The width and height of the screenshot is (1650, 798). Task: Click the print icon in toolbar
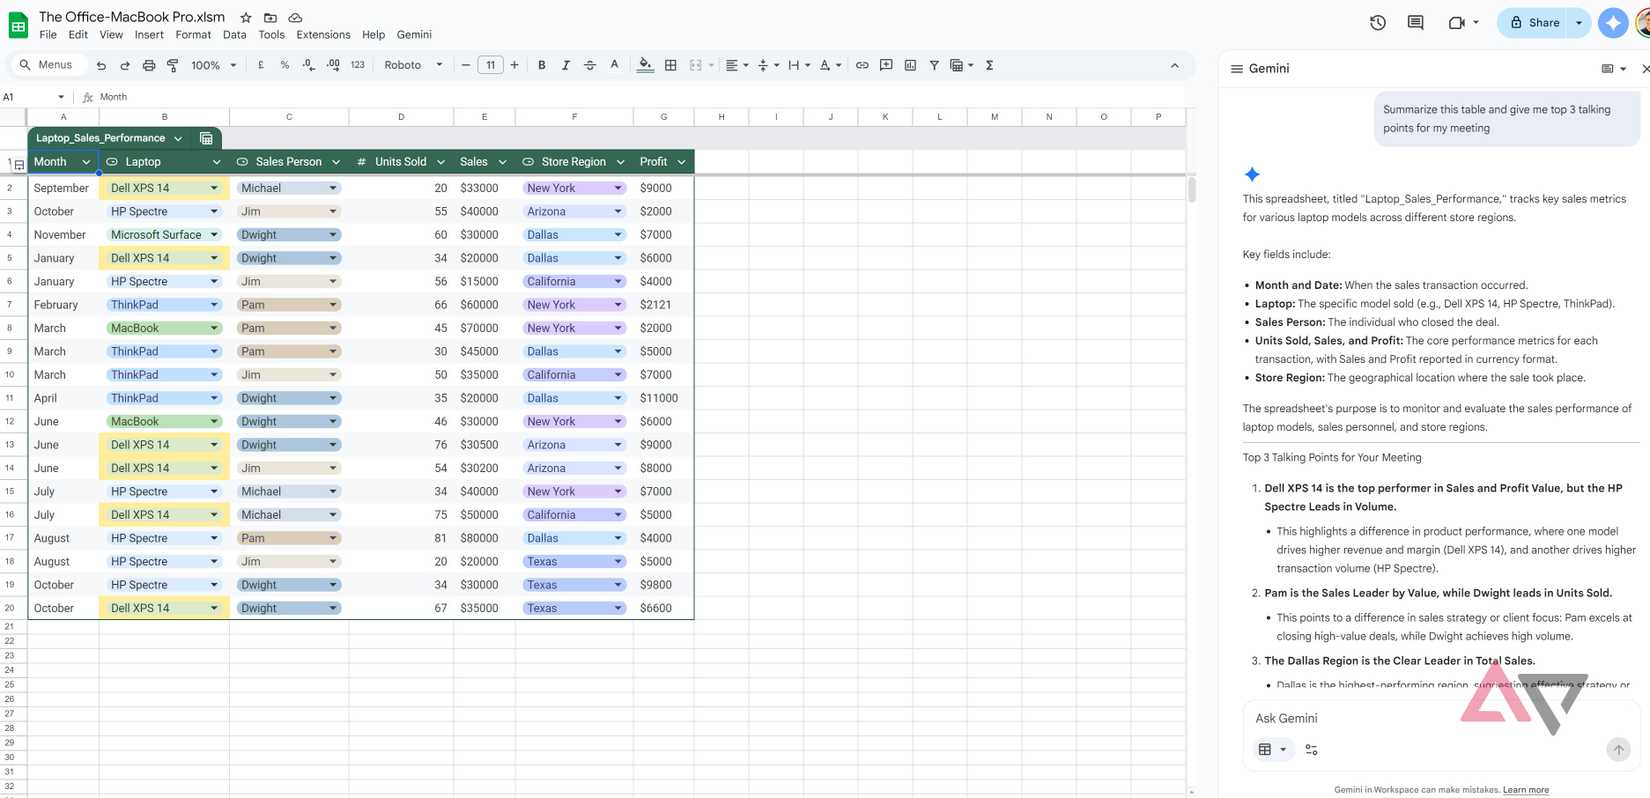(x=149, y=65)
